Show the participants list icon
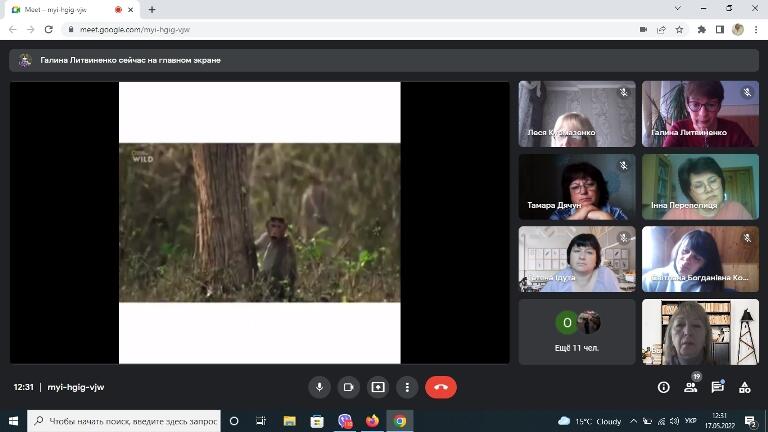 tap(691, 387)
